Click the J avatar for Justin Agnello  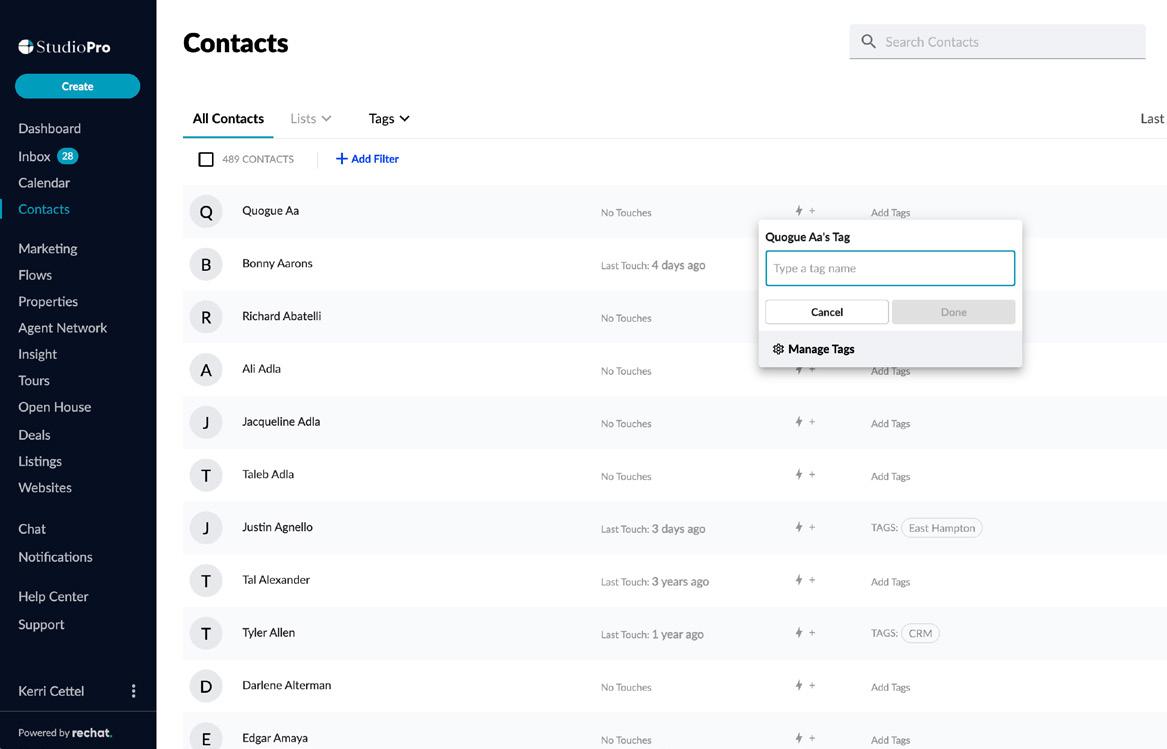(206, 528)
